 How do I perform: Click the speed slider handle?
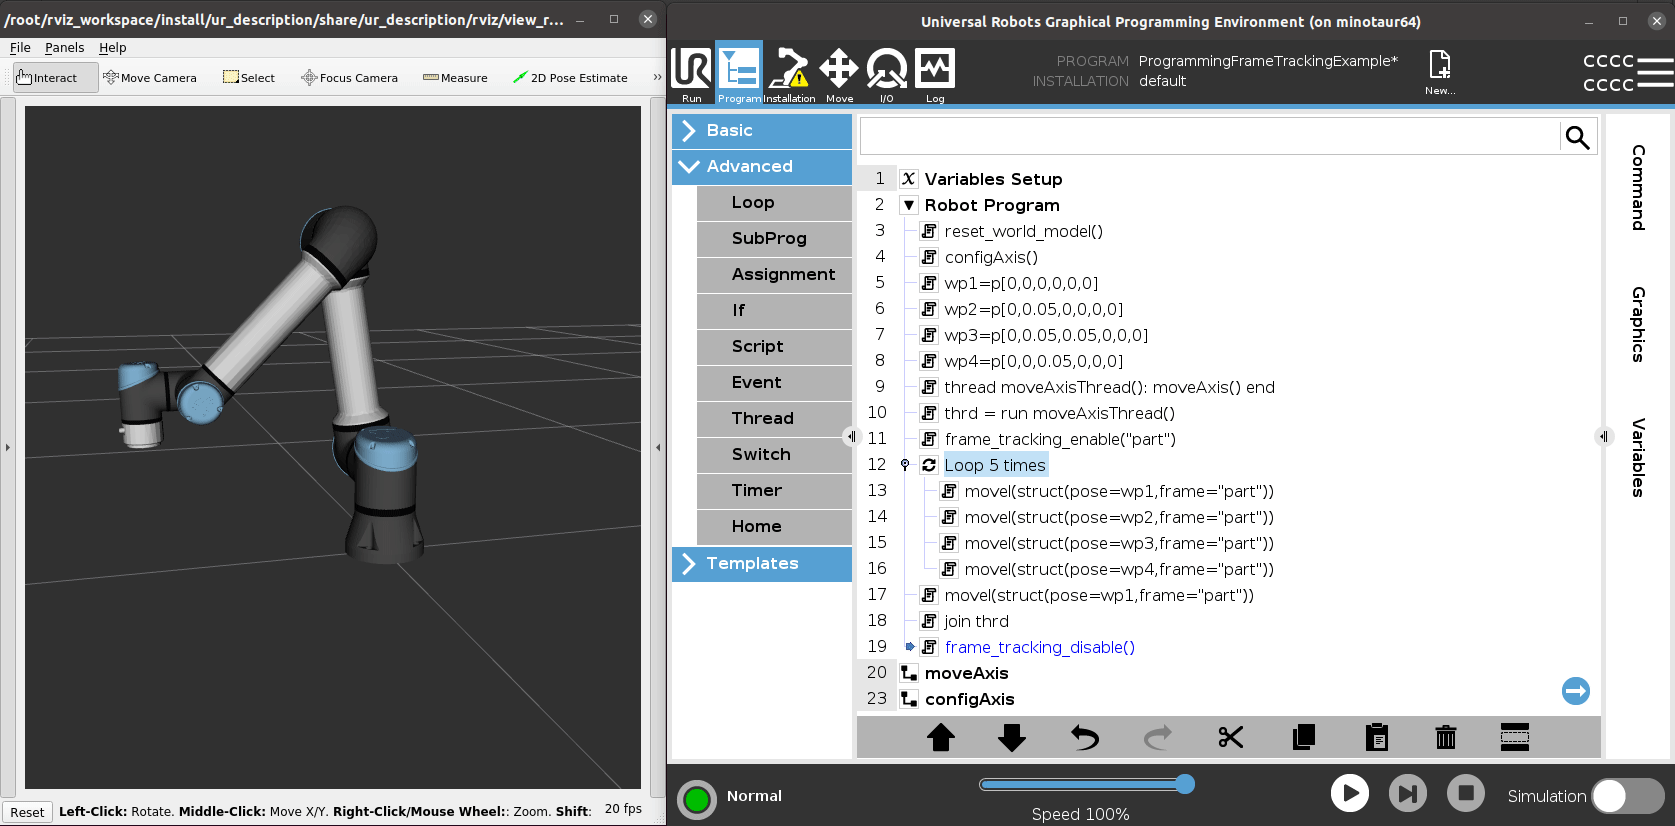coord(1185,784)
